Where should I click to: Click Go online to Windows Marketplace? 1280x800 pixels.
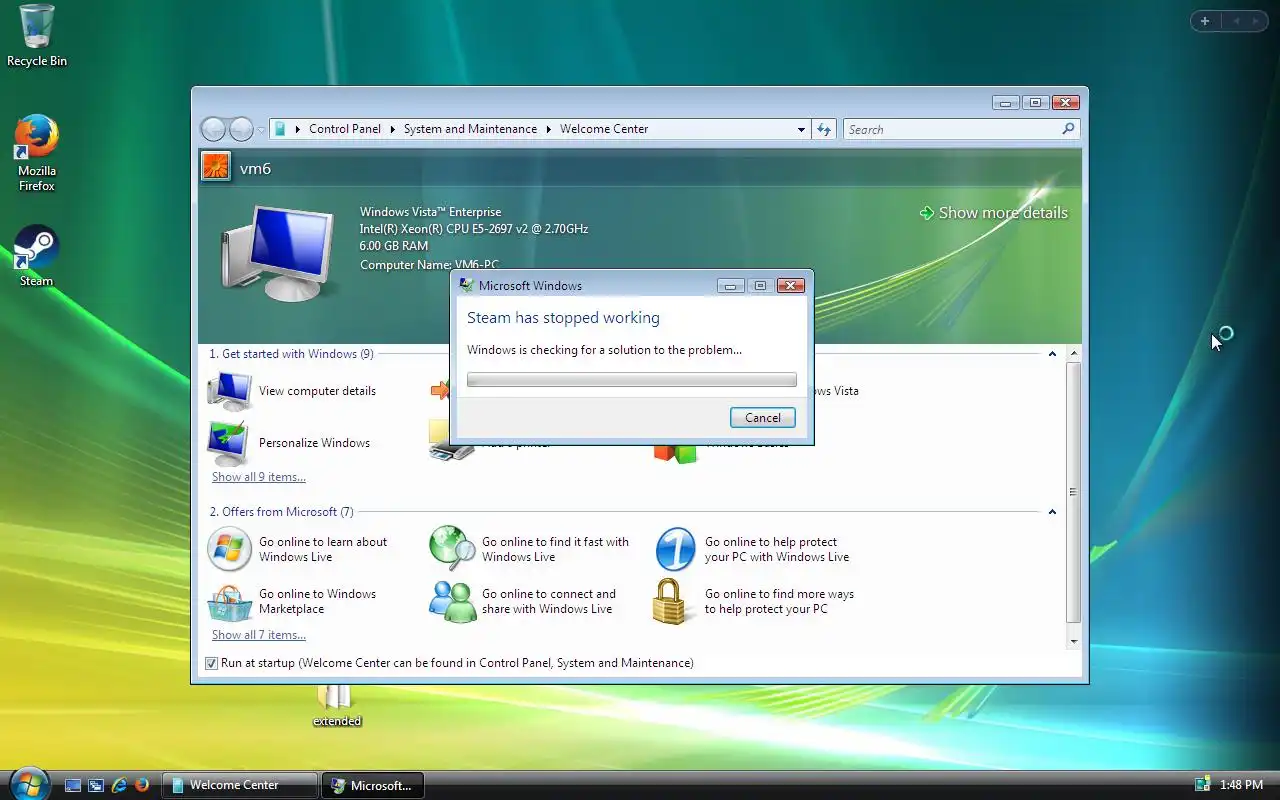tap(317, 601)
